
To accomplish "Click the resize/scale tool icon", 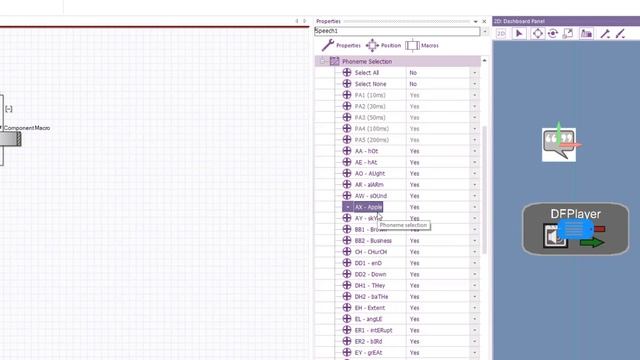I will point(568,33).
